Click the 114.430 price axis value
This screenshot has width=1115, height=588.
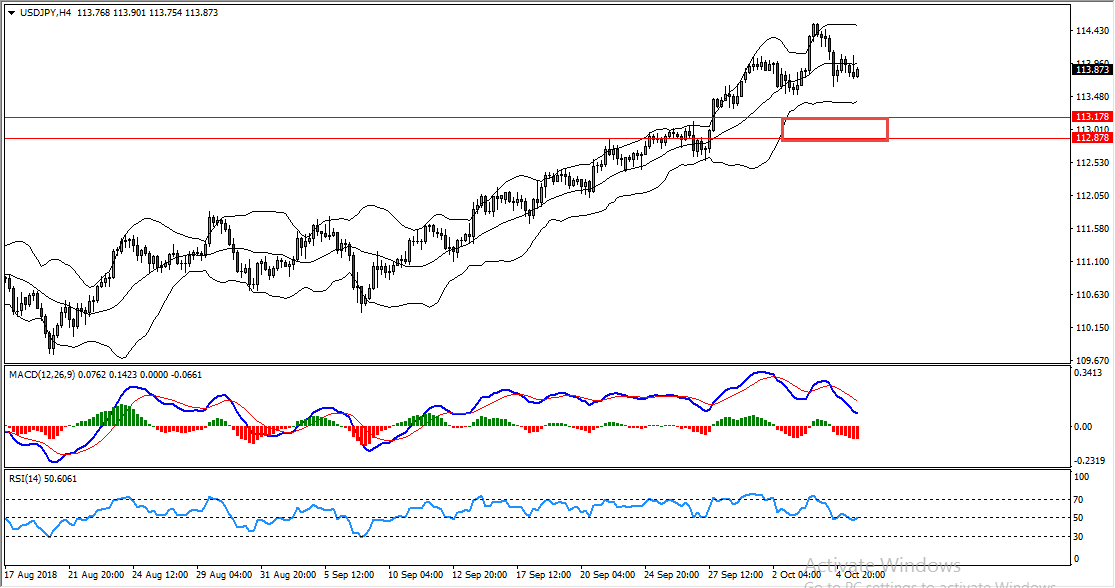[1092, 31]
